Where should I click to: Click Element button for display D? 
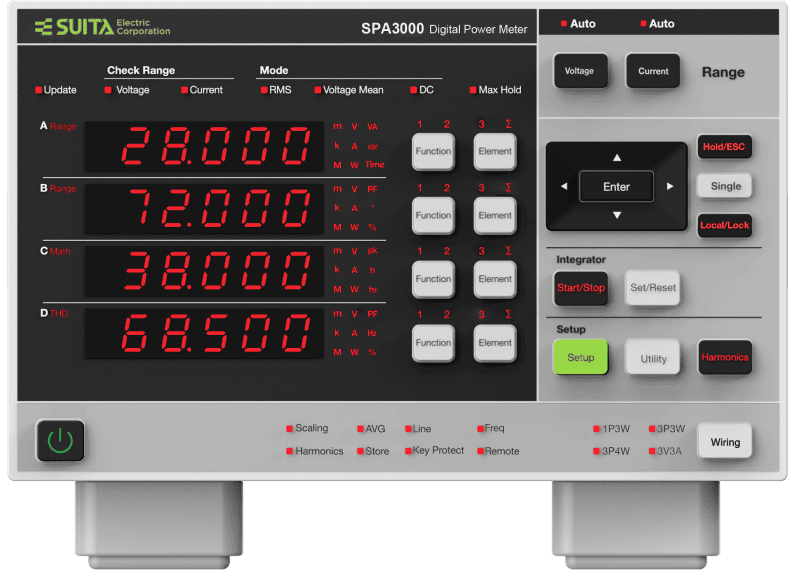point(495,342)
